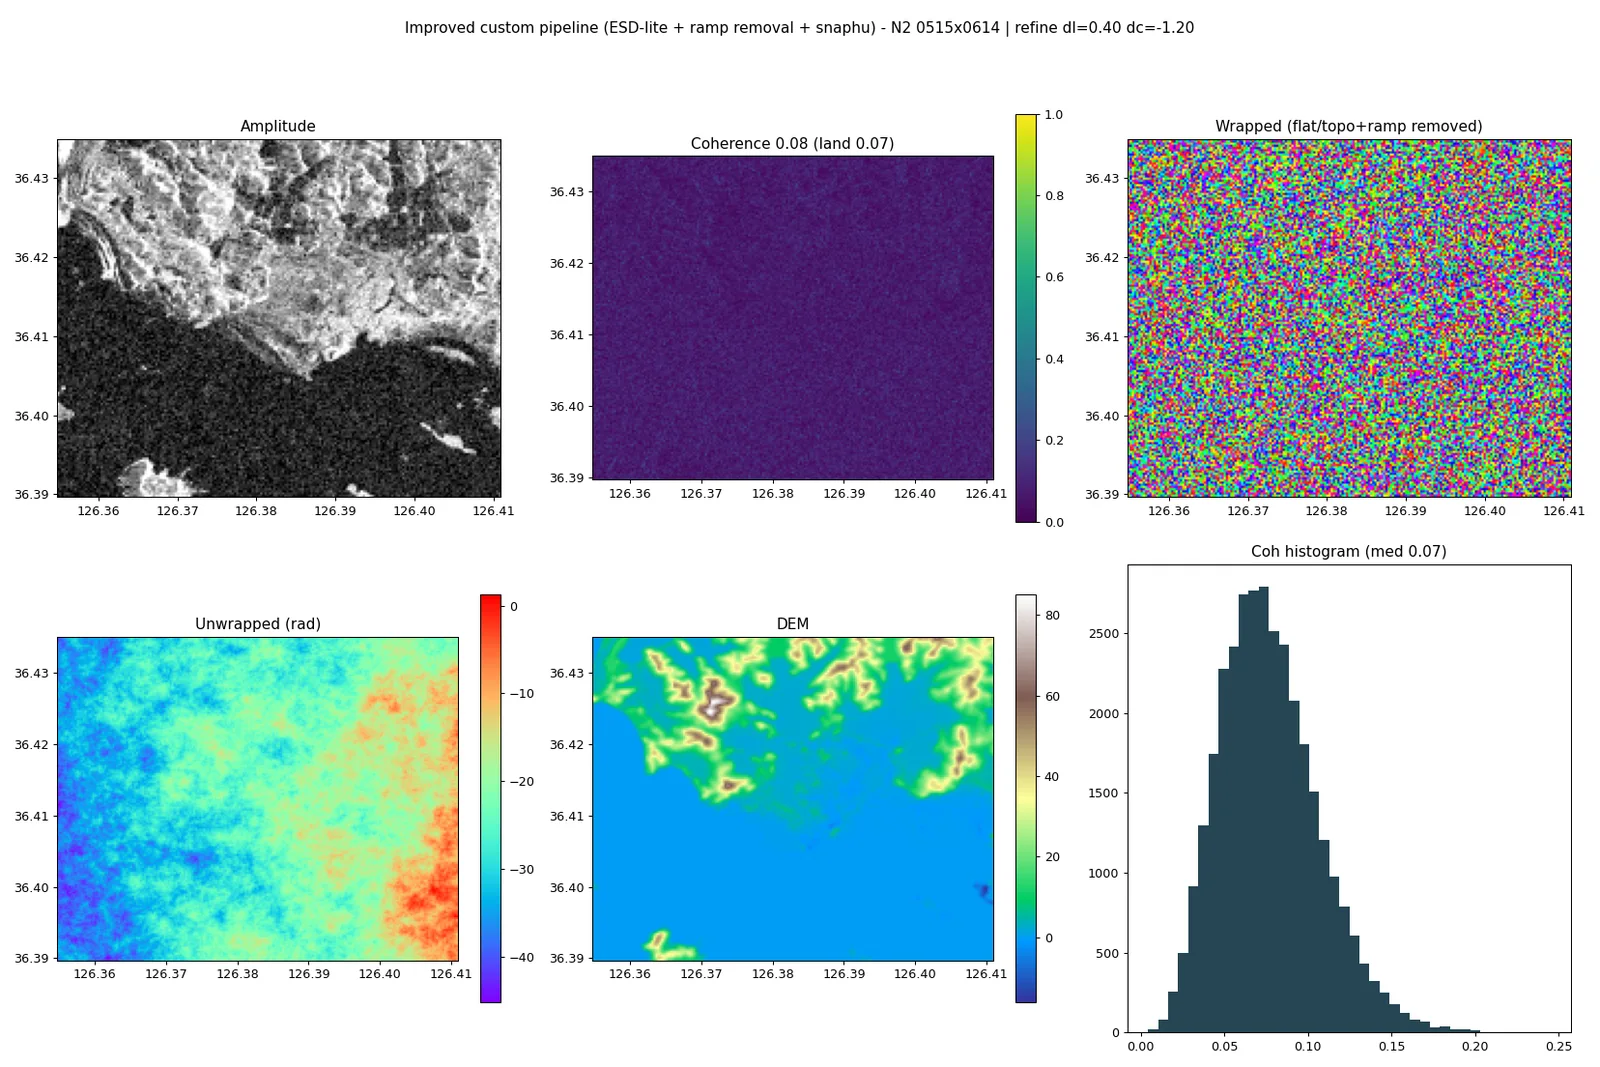Click the −40 label on the Unwrapped colorbar
1600x1067 pixels.
(522, 957)
